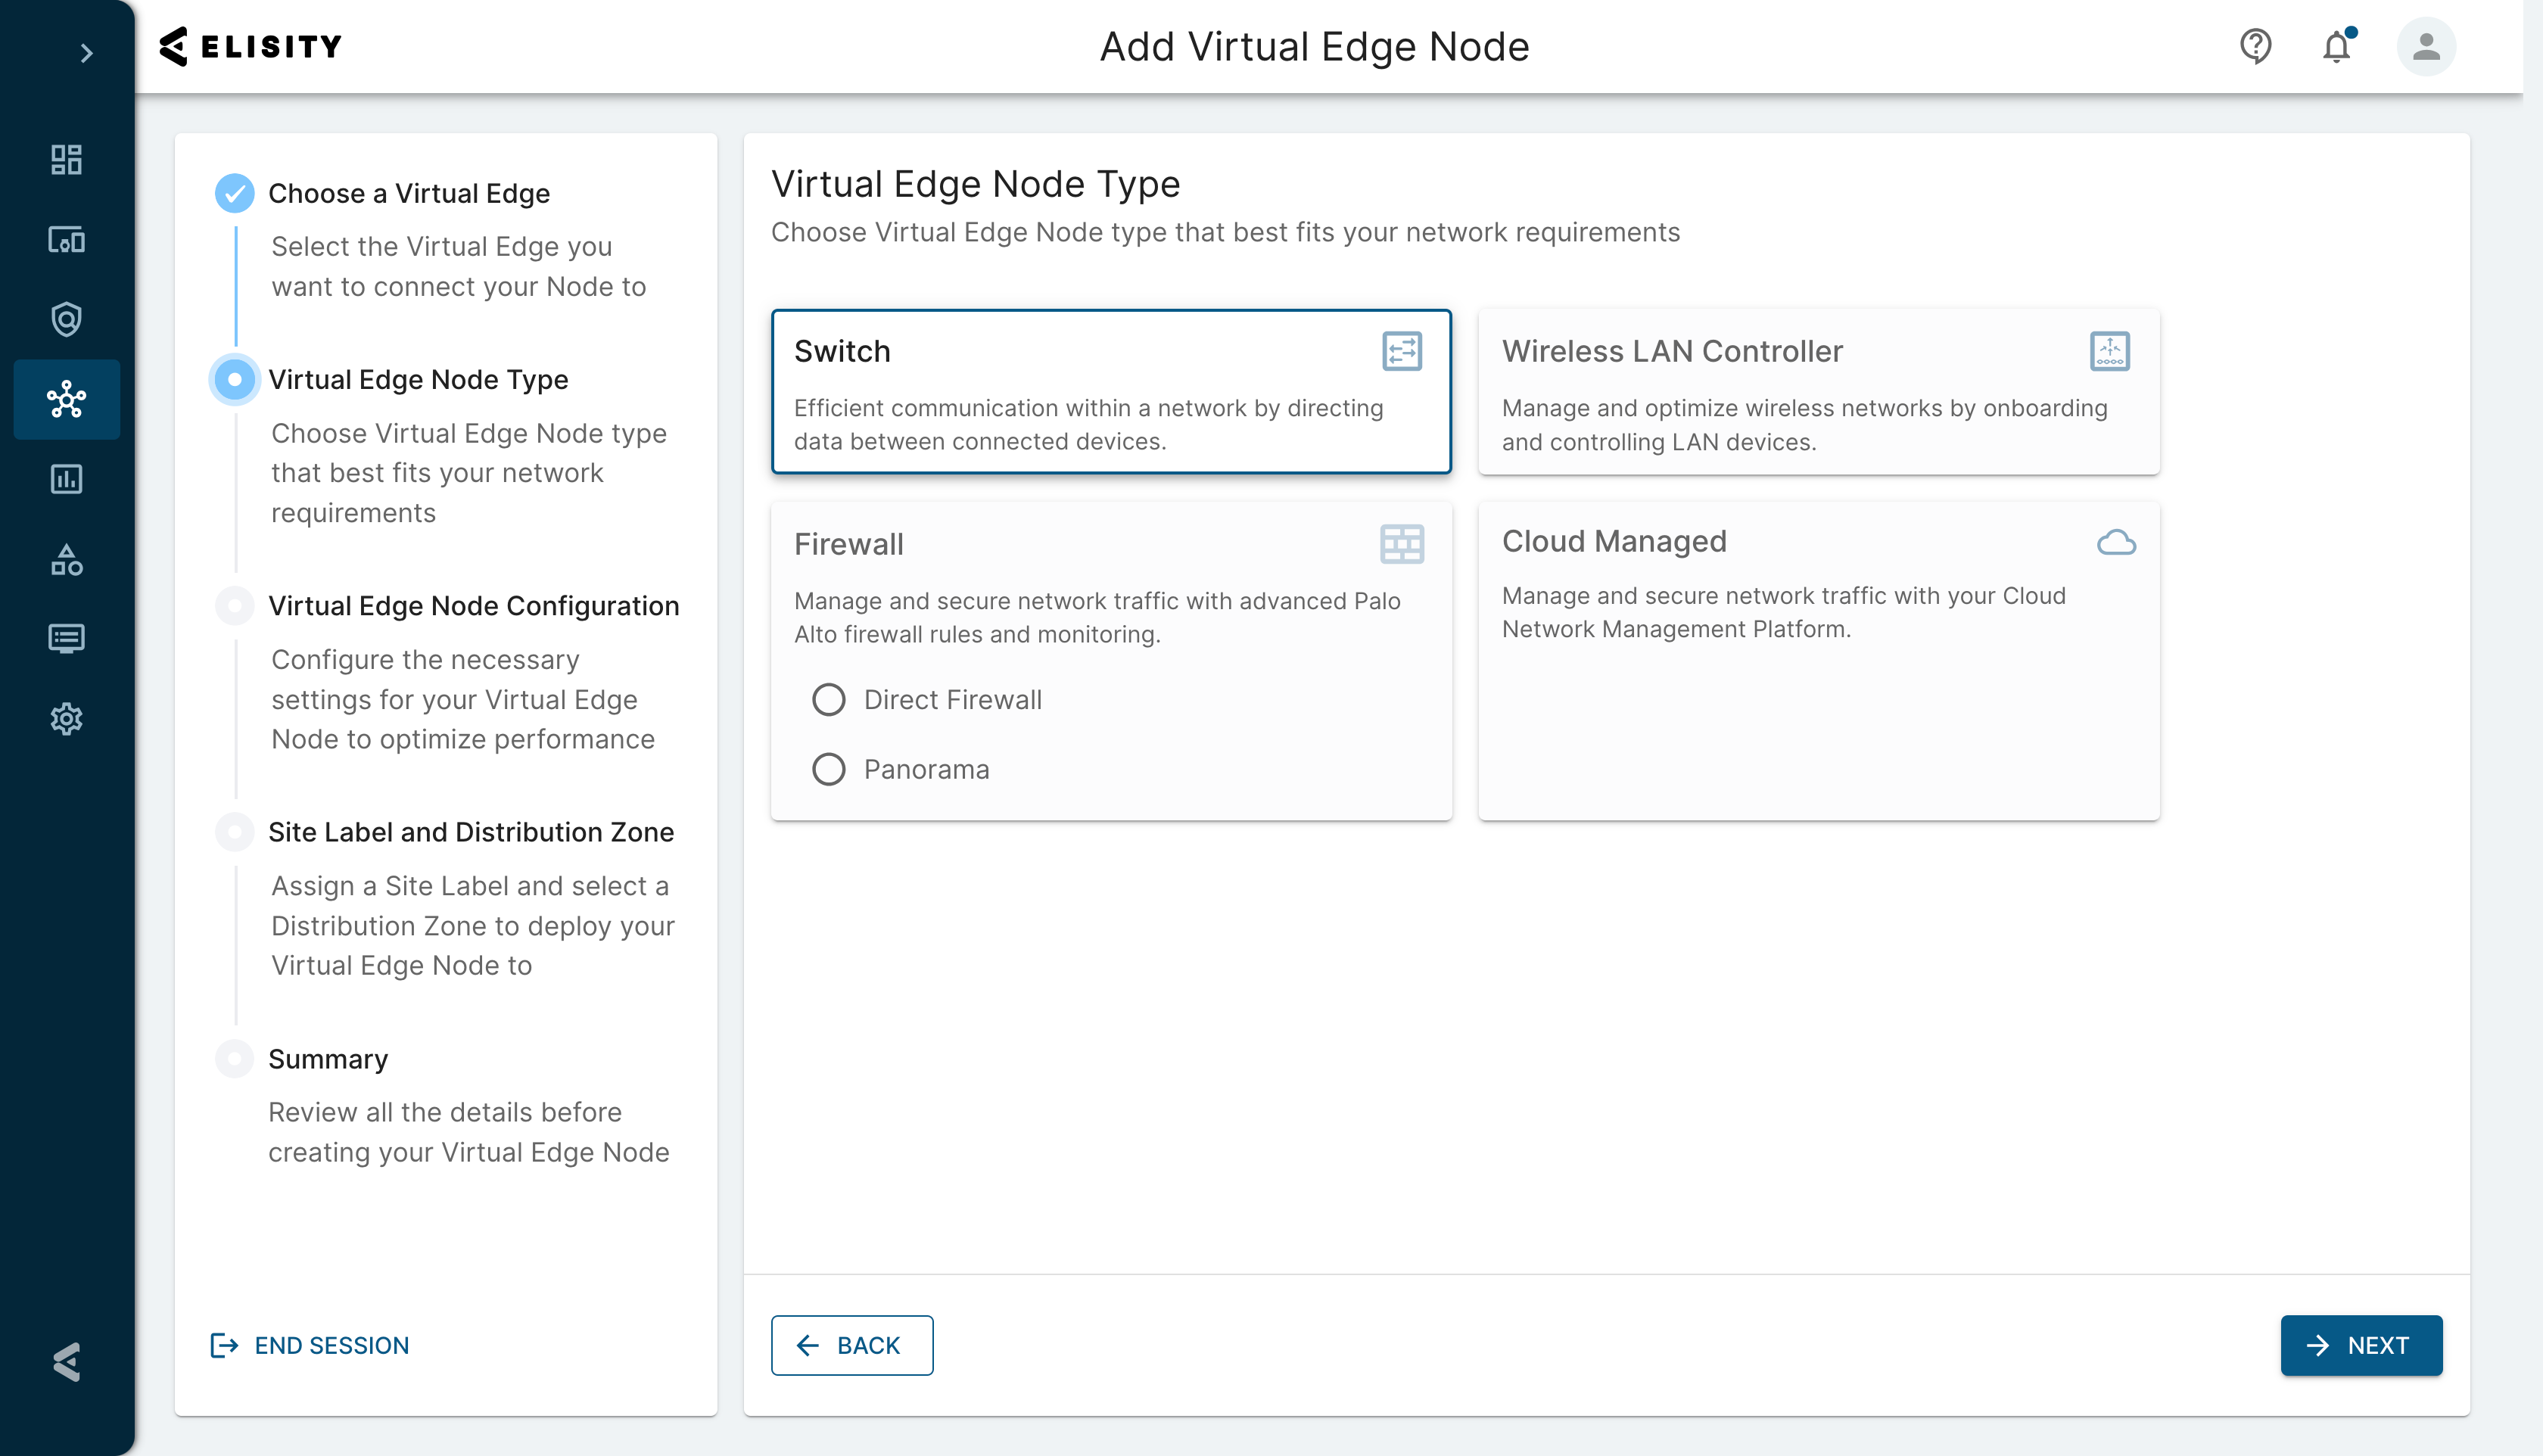Click the completed checkmark step indicator
2543x1456 pixels.
click(x=235, y=193)
